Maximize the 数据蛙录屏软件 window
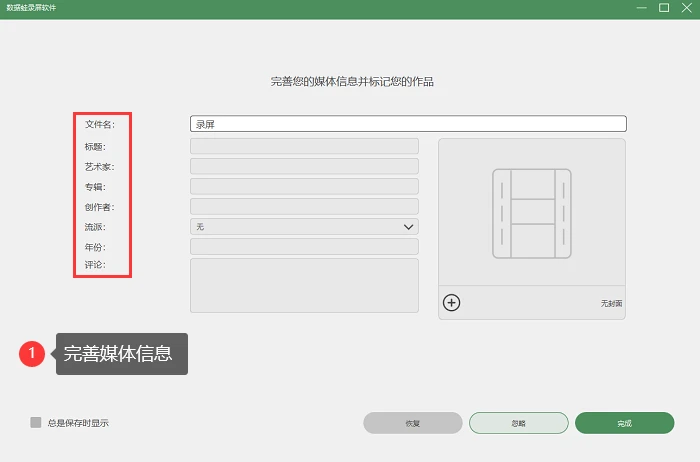The width and height of the screenshot is (700, 462). tap(664, 8)
